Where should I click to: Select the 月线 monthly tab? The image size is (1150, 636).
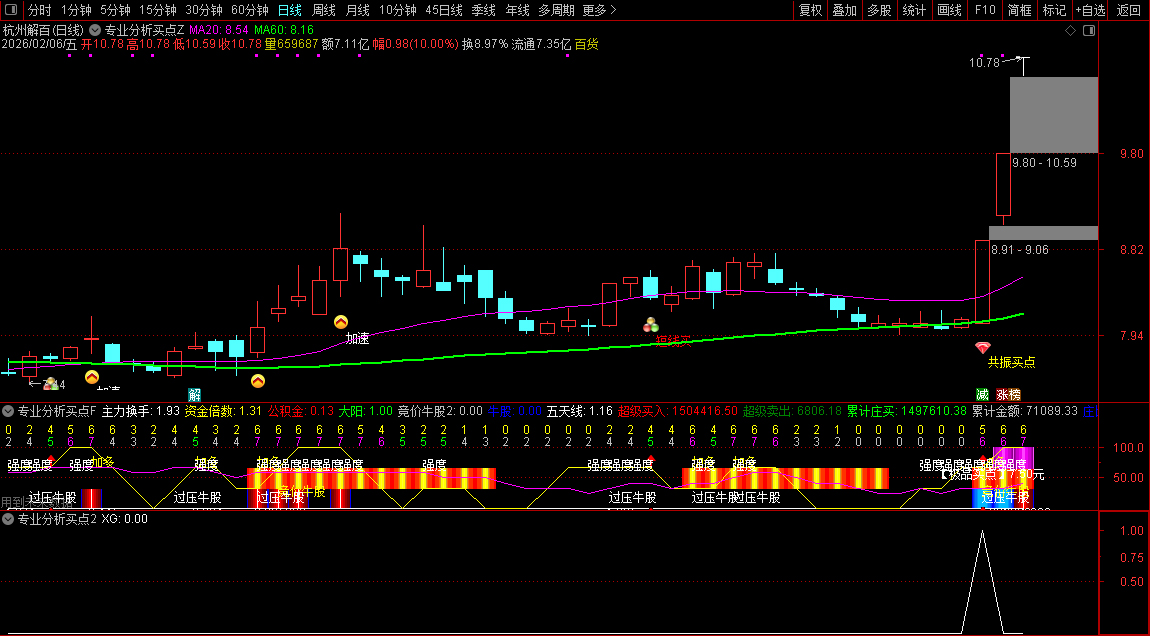click(x=357, y=10)
